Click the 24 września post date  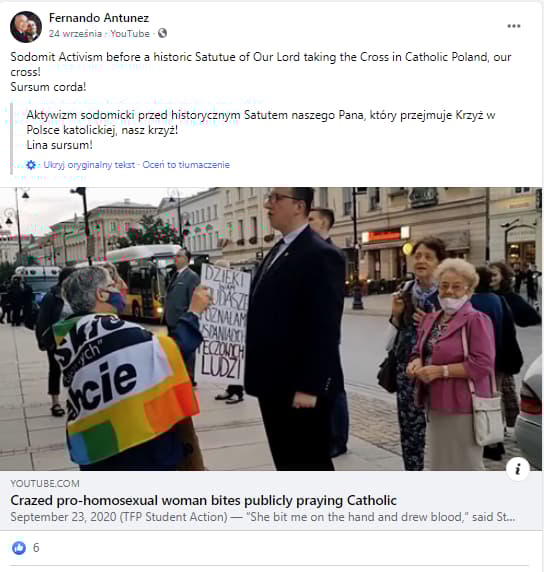75,34
